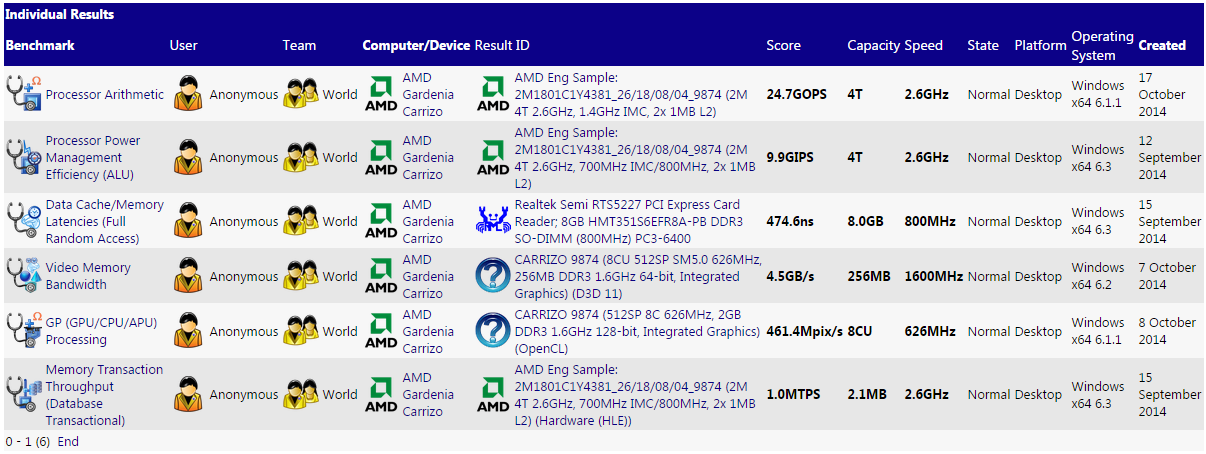1206x454 pixels.
Task: Open the Video Memory Bandwidth benchmark link
Action: [88, 276]
